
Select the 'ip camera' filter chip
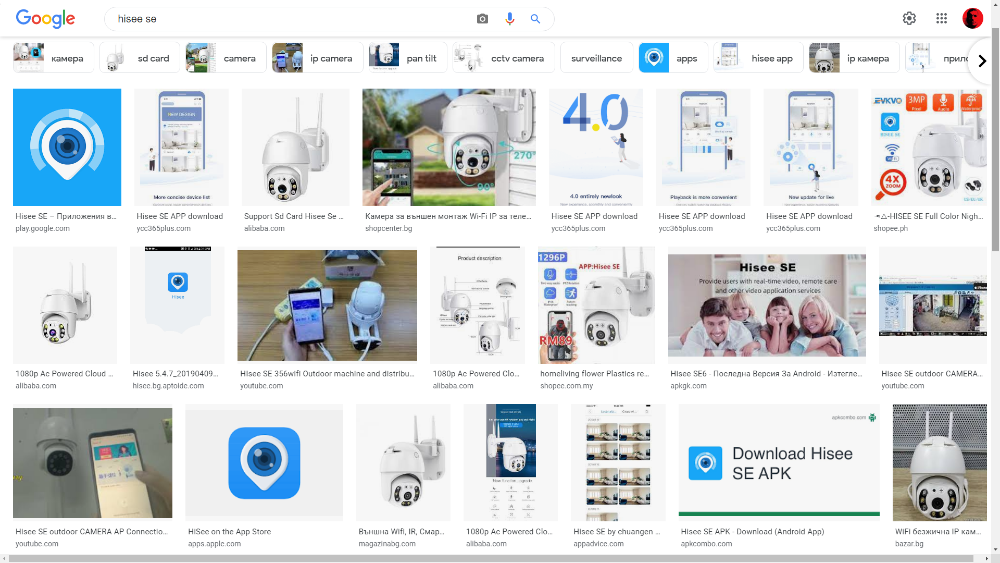[x=317, y=58]
